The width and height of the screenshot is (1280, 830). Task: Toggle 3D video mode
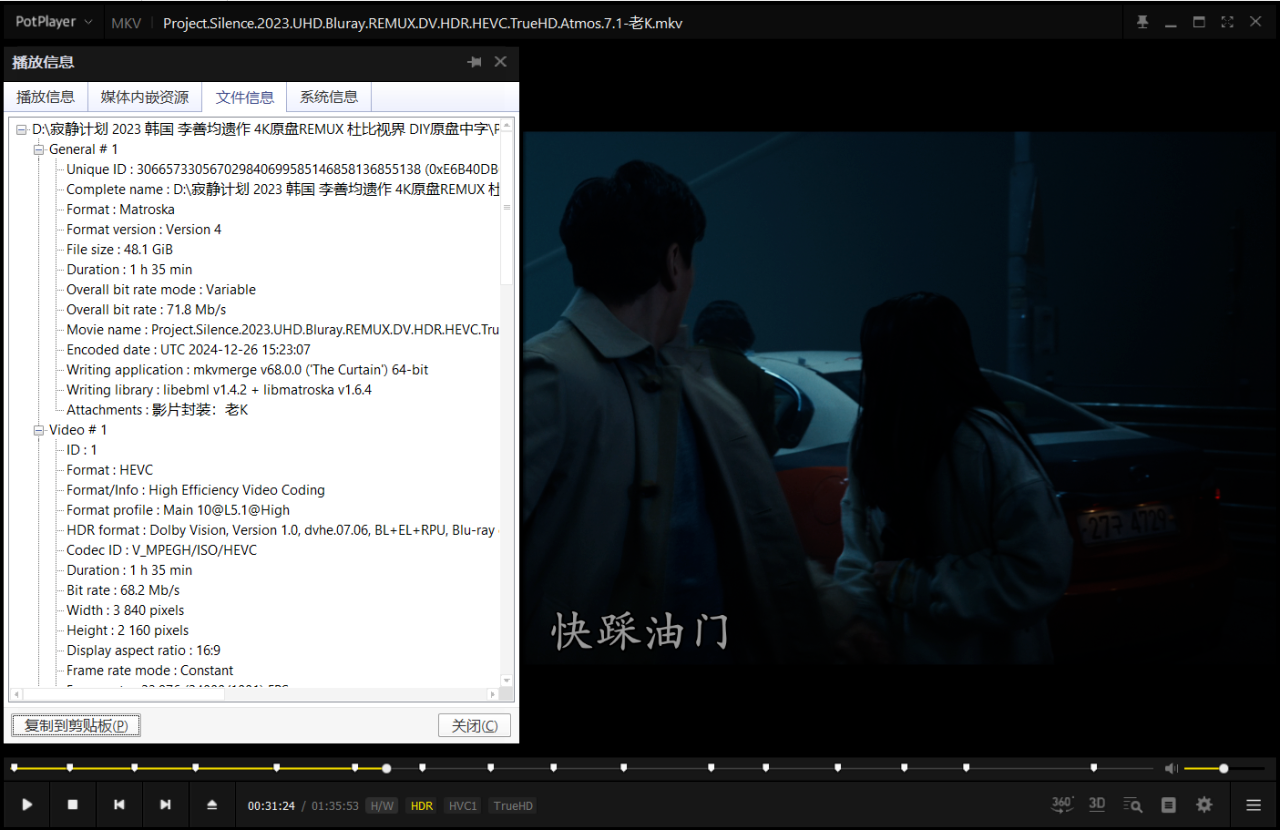click(x=1097, y=804)
